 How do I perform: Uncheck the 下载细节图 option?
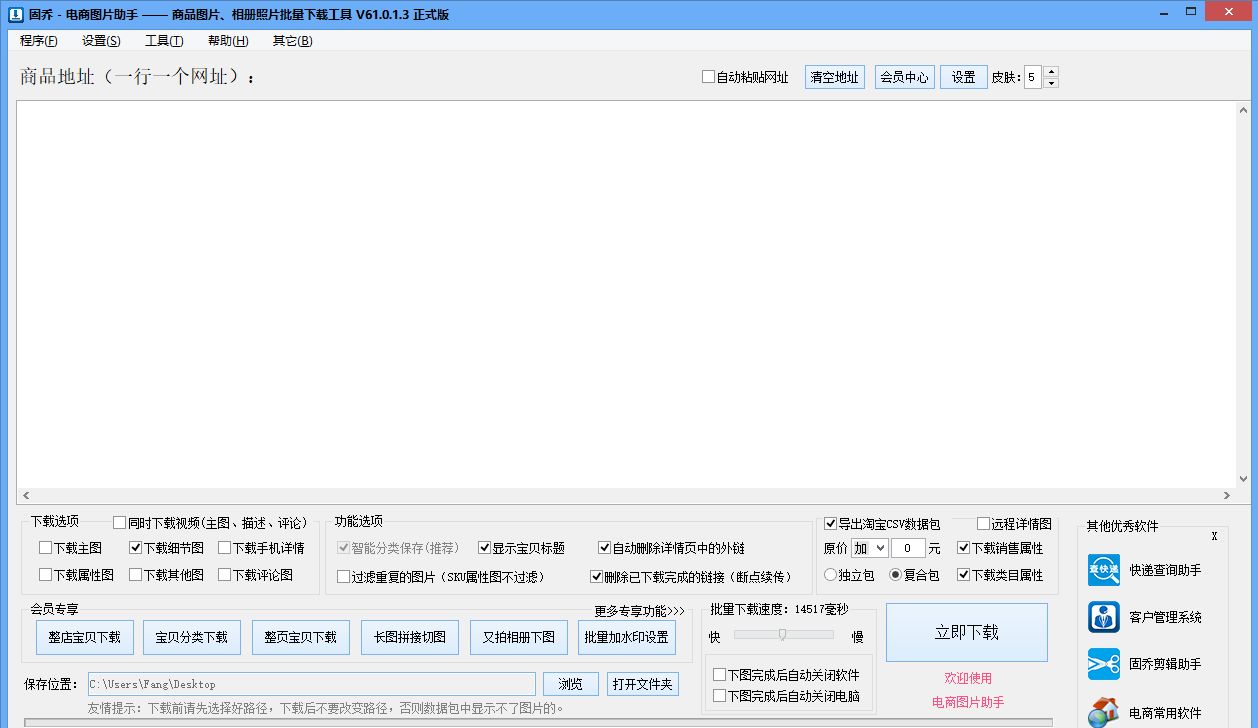[134, 547]
